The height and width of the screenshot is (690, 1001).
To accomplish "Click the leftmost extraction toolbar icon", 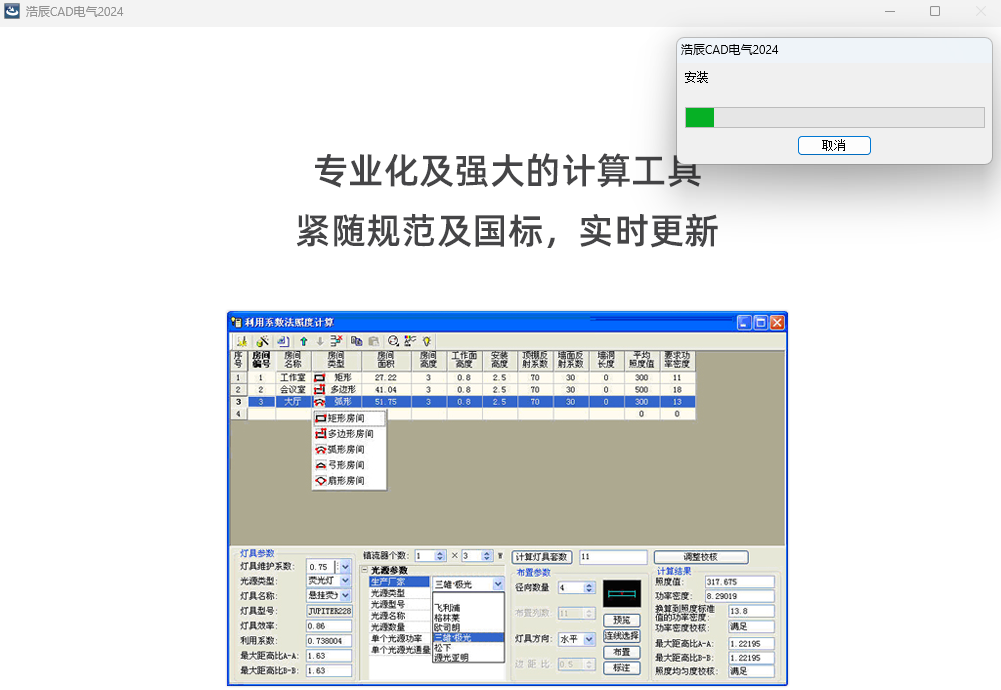I will (240, 342).
